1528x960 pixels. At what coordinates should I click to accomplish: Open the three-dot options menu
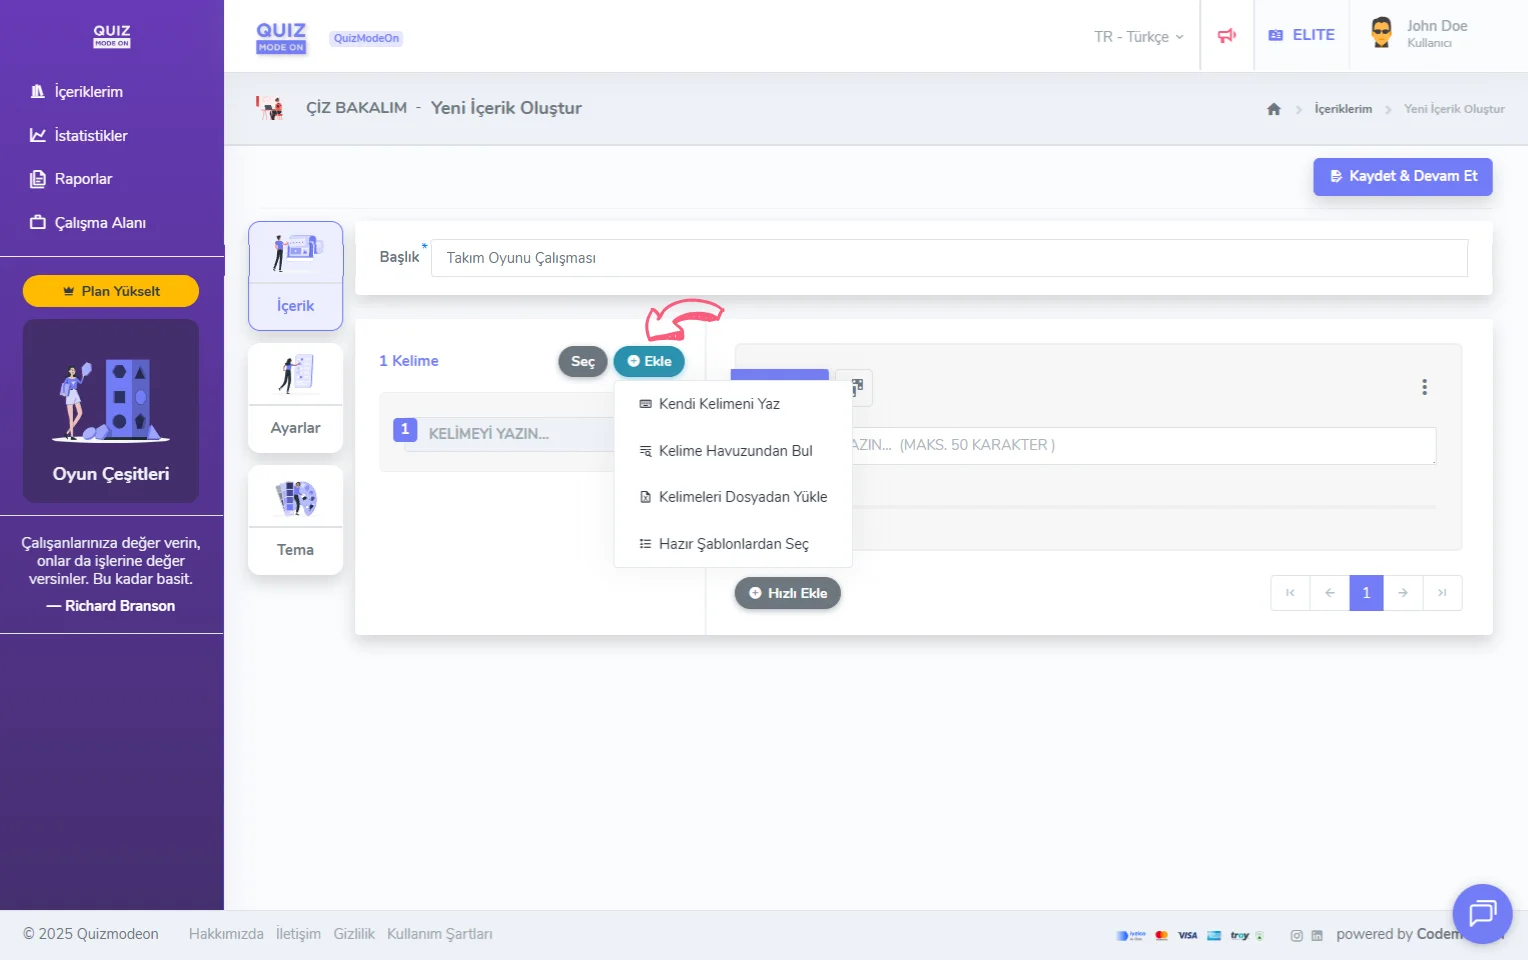pyautogui.click(x=1424, y=387)
